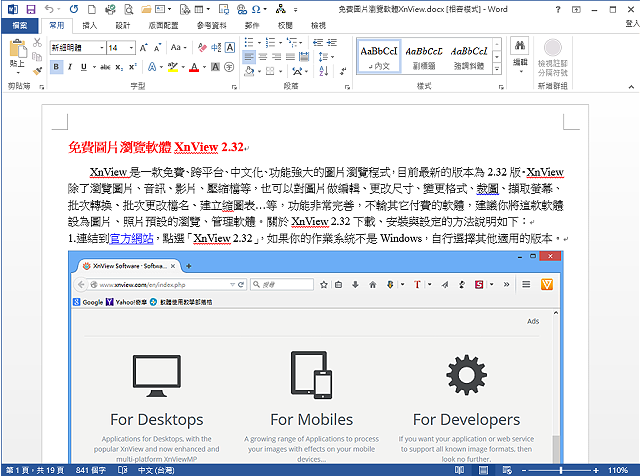This screenshot has height=476, width=640.
Task: Open ribbon display options icon
Action: [576, 9]
